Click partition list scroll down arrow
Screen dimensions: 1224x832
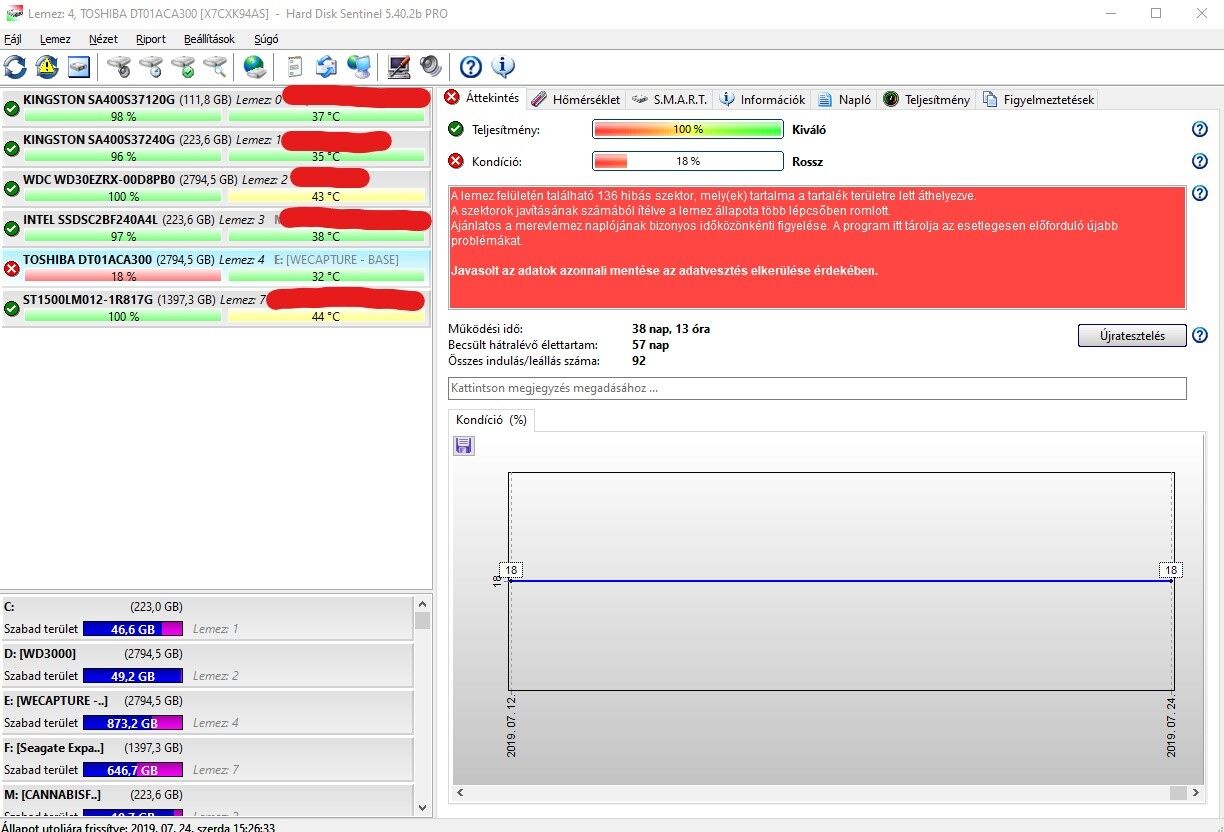[x=422, y=807]
